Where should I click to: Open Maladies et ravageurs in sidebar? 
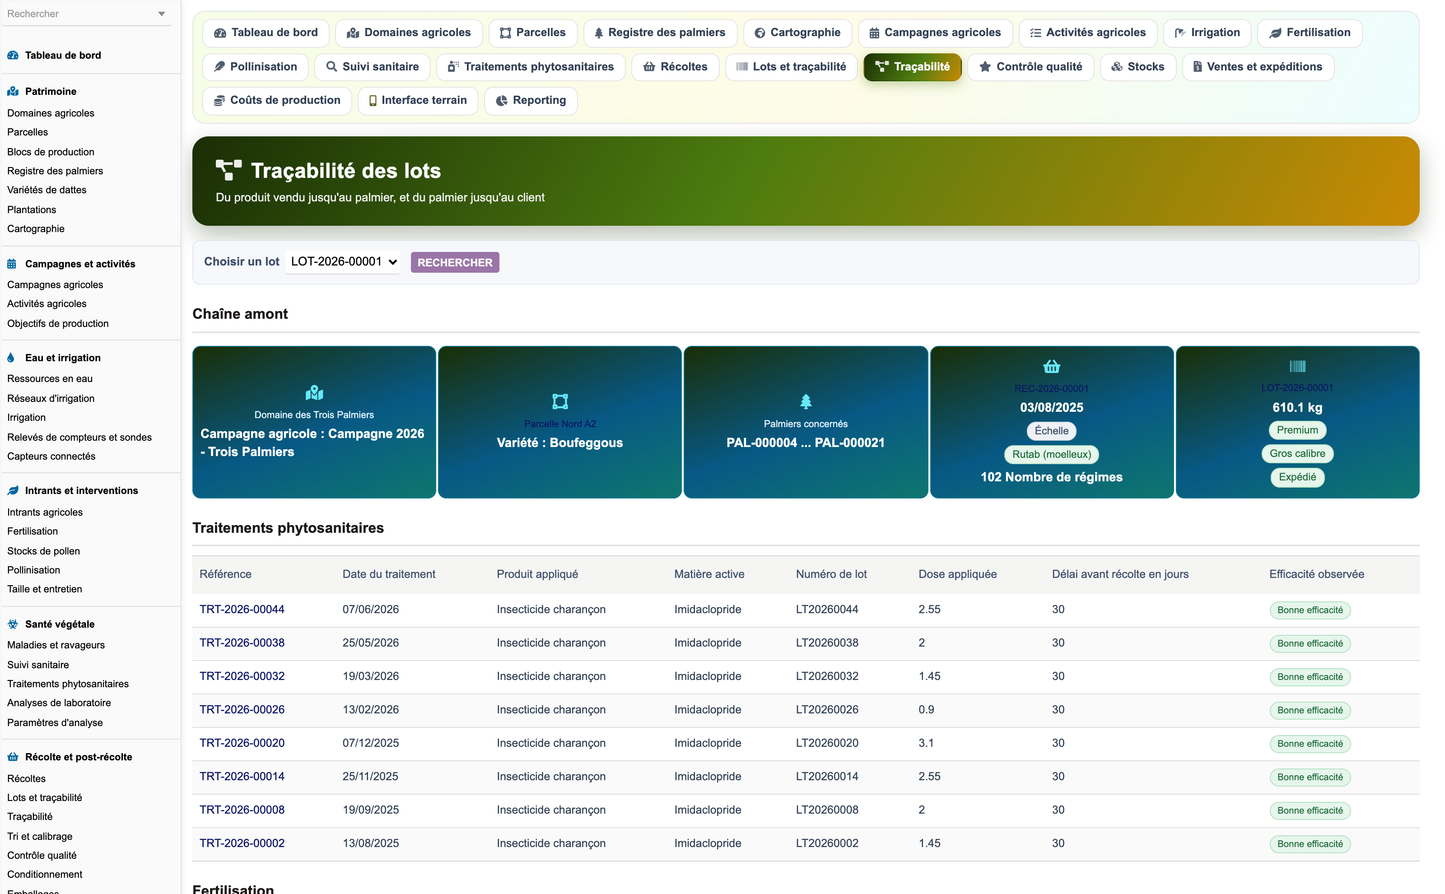click(x=56, y=645)
